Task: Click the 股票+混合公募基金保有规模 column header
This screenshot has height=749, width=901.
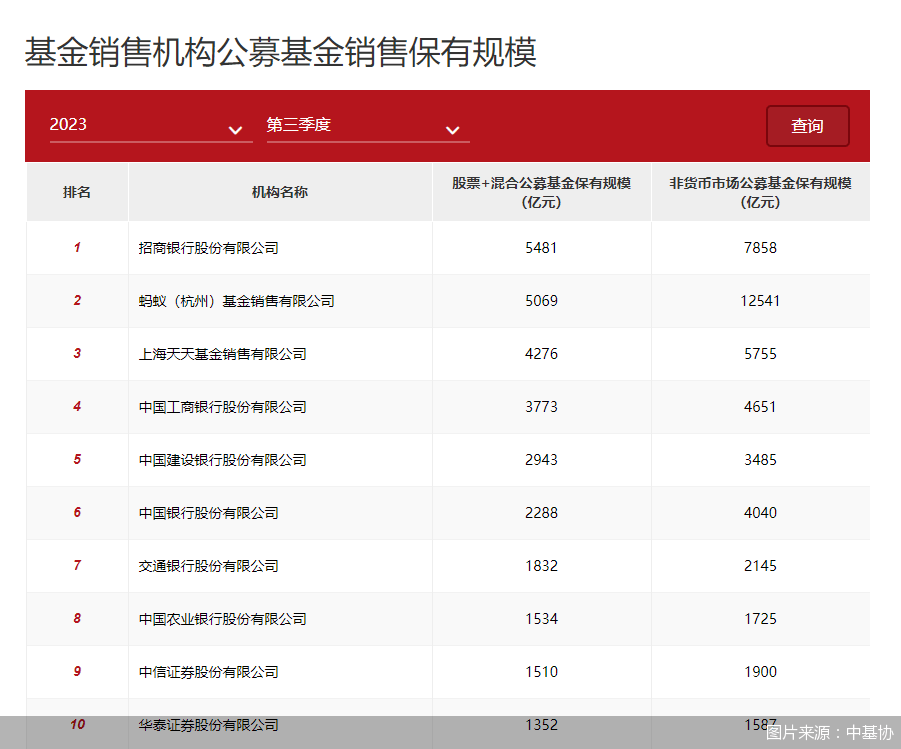Action: (541, 192)
